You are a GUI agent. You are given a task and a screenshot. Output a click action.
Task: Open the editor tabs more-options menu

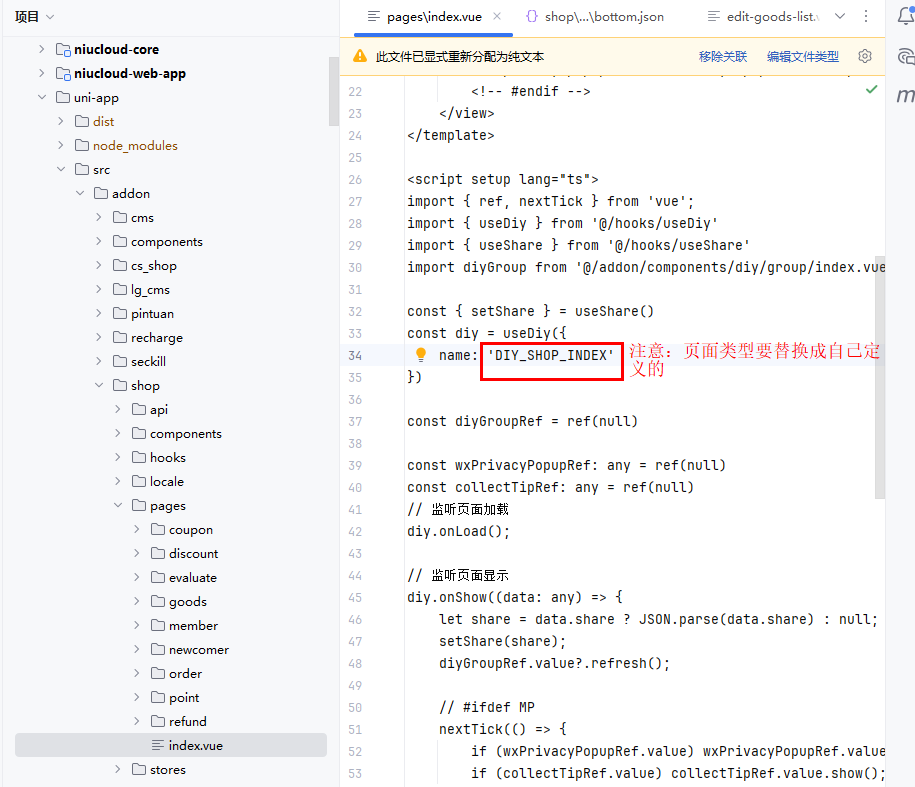(866, 16)
